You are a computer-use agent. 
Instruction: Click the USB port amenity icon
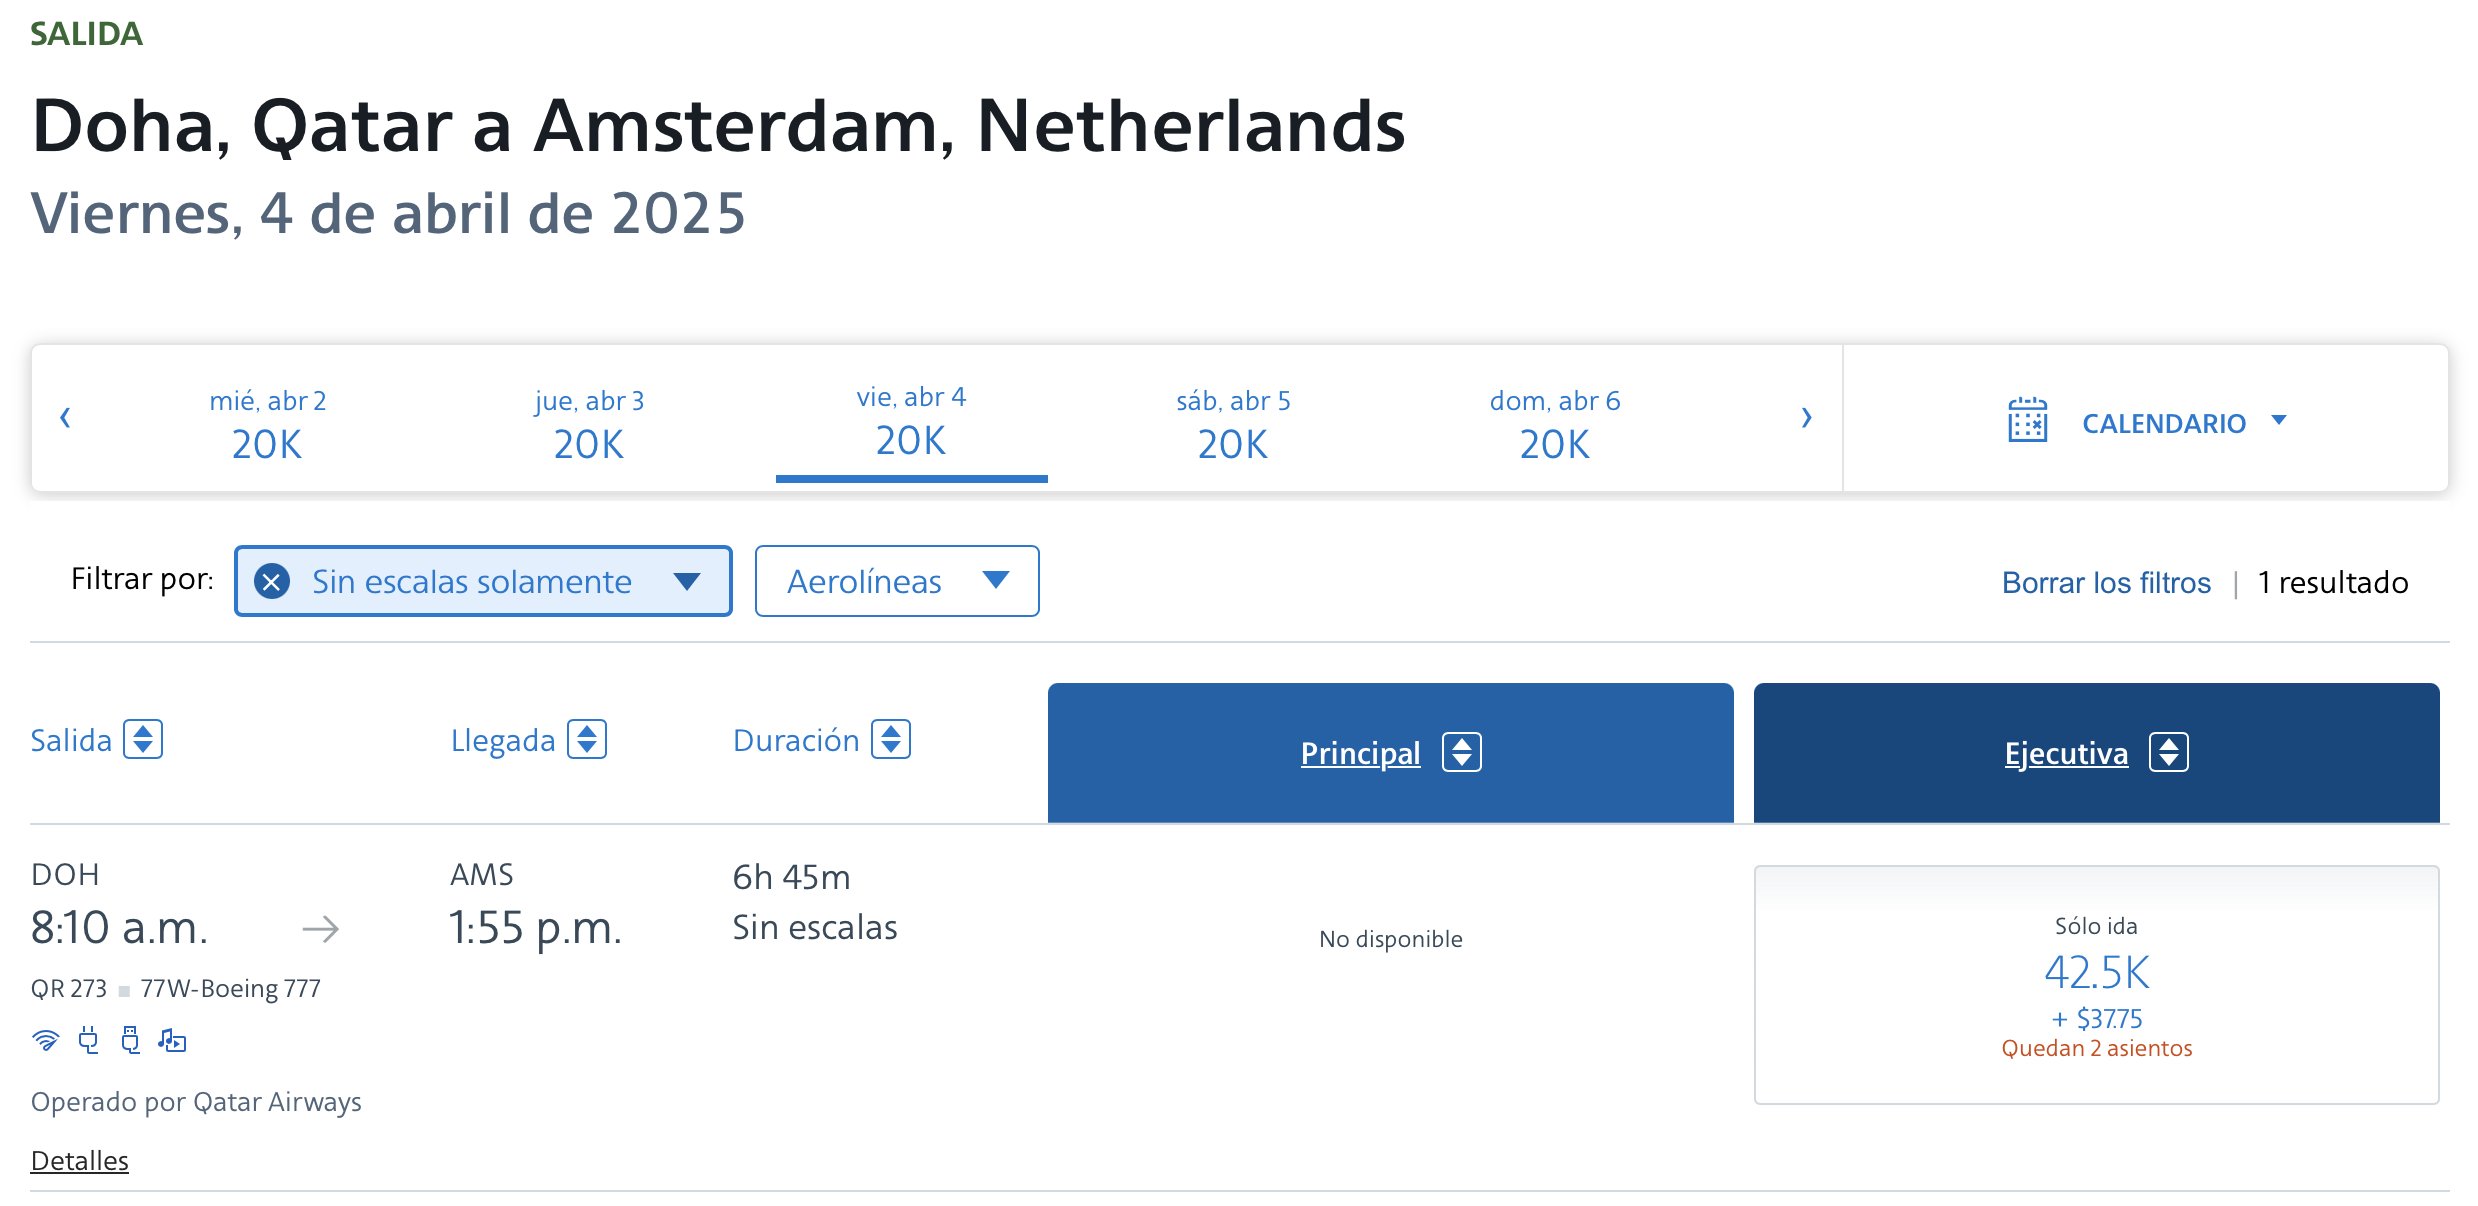130,1040
